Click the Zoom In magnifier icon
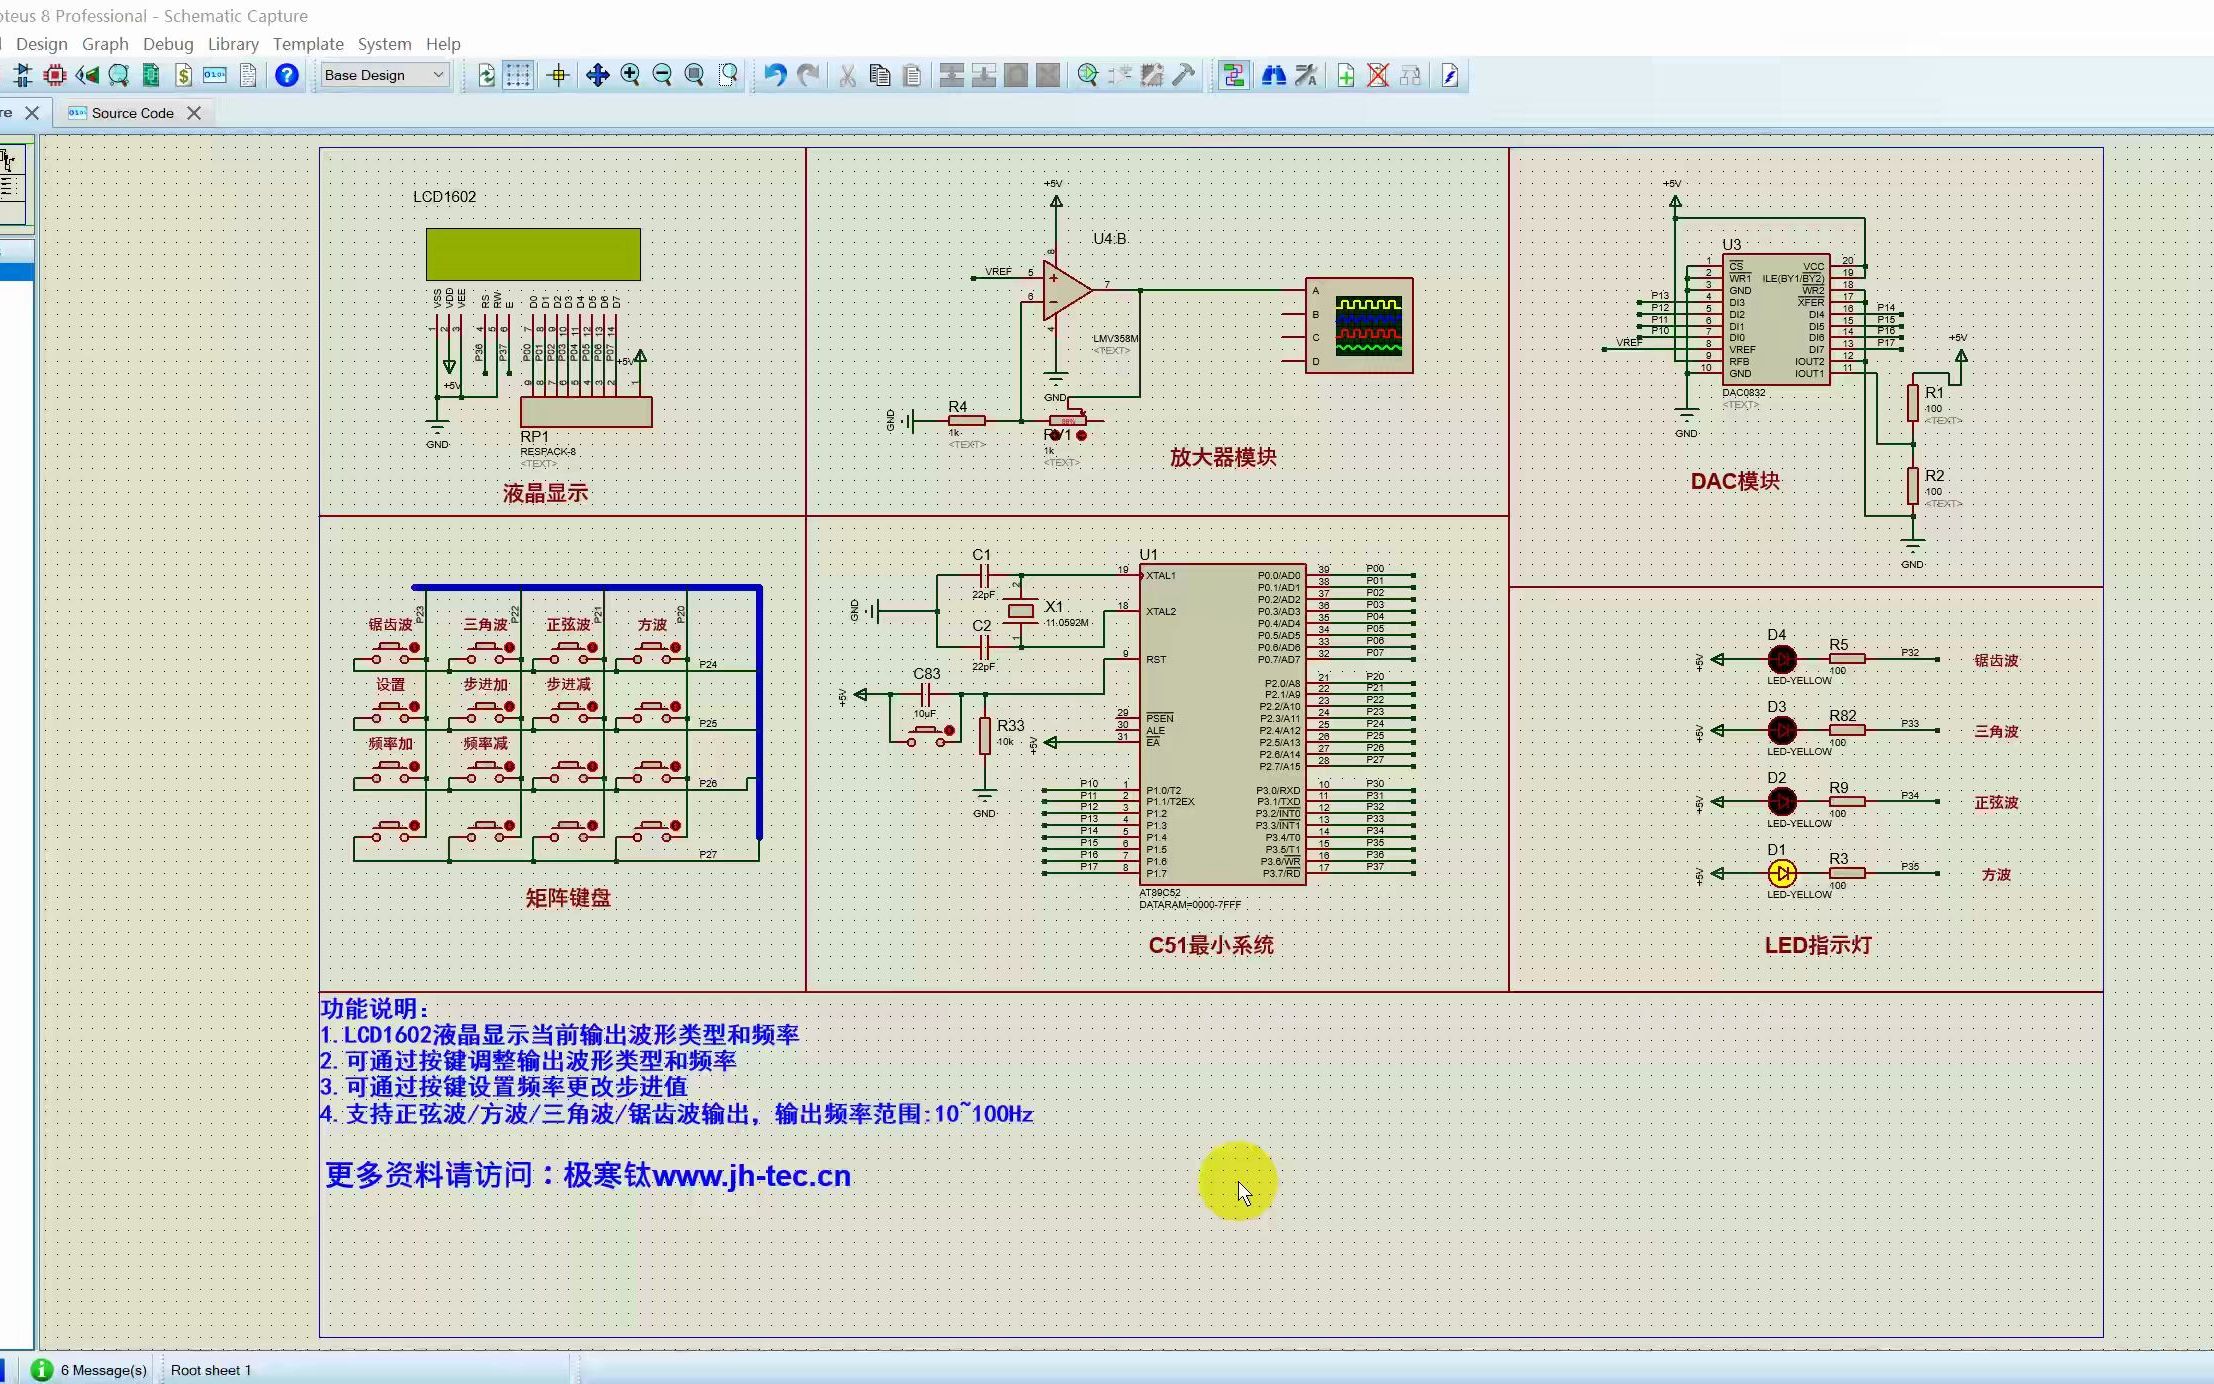The image size is (2214, 1384). click(630, 75)
